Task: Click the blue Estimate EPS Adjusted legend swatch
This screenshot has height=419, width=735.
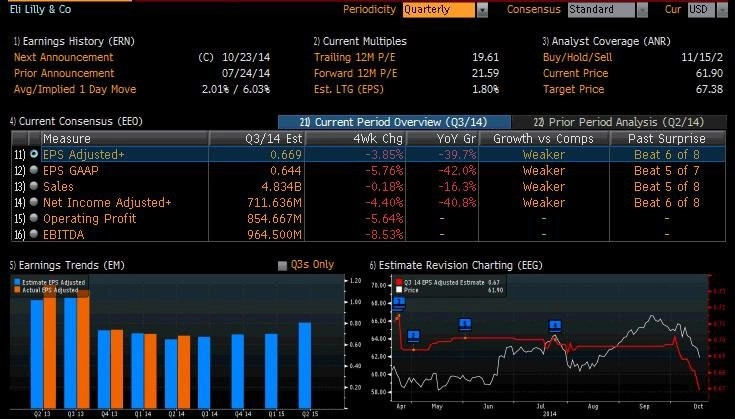Action: pyautogui.click(x=17, y=282)
